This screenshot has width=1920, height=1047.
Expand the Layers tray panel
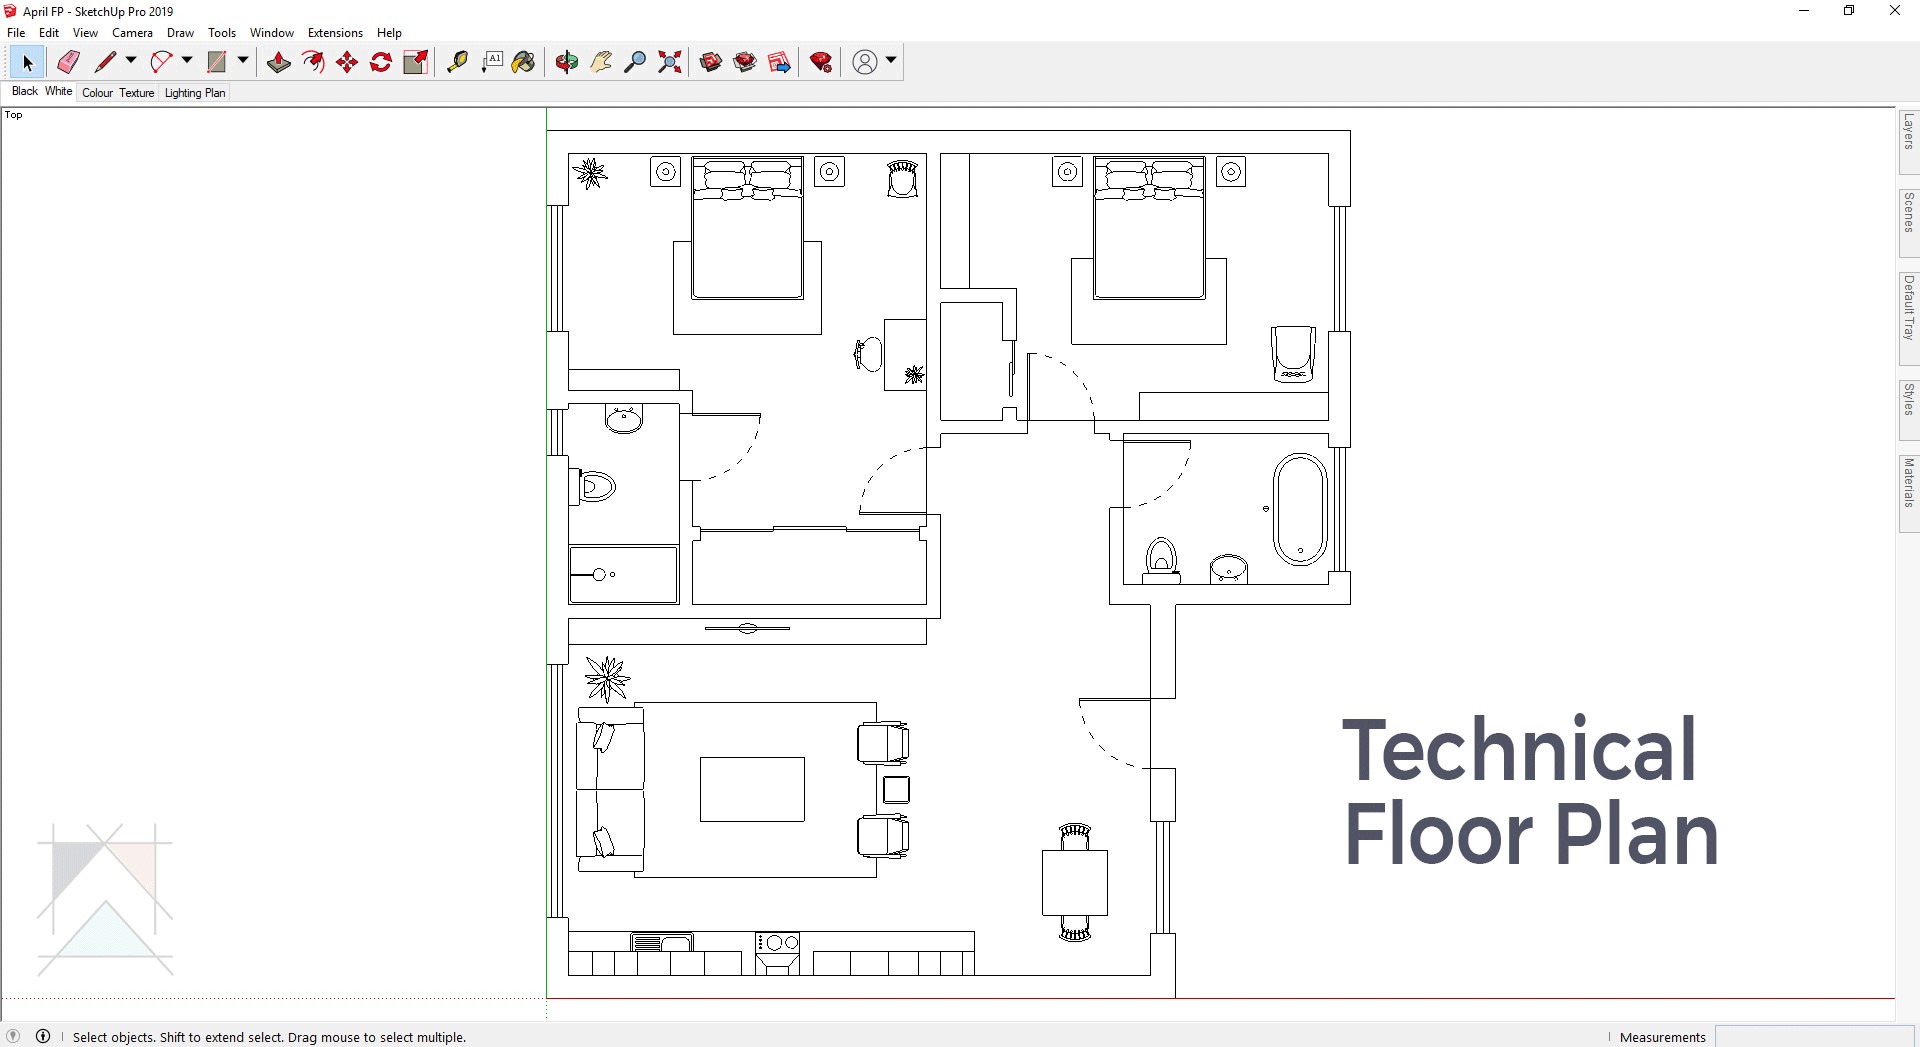(1909, 141)
